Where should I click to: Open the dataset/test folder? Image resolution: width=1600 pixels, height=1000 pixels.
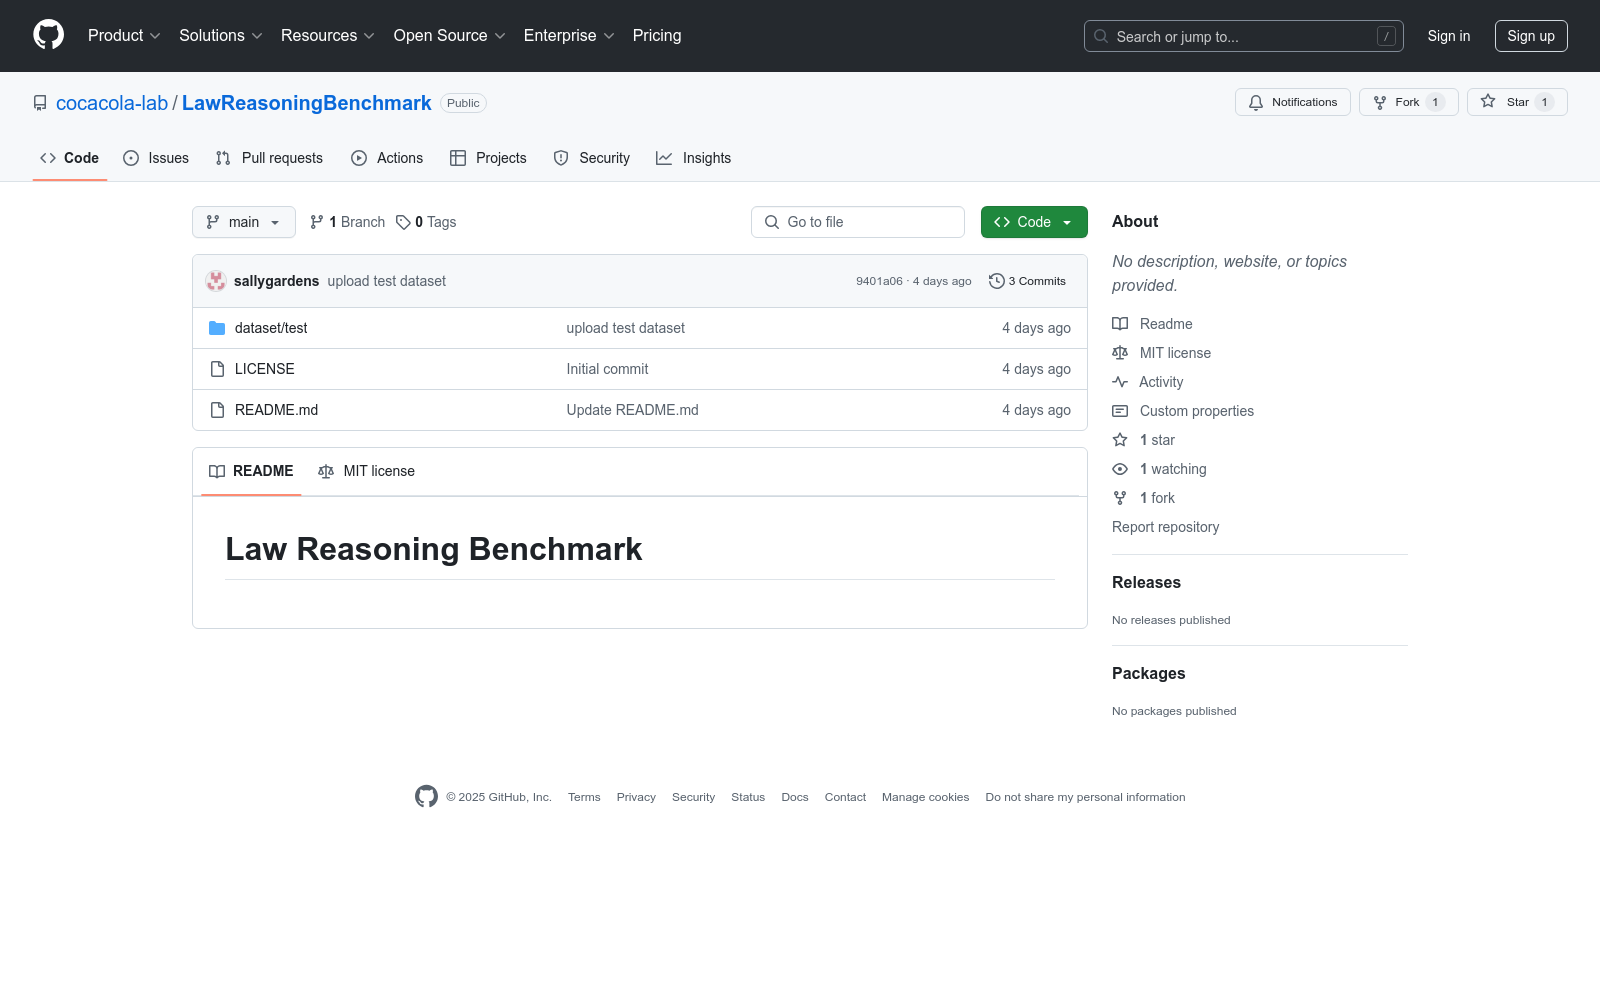[271, 328]
